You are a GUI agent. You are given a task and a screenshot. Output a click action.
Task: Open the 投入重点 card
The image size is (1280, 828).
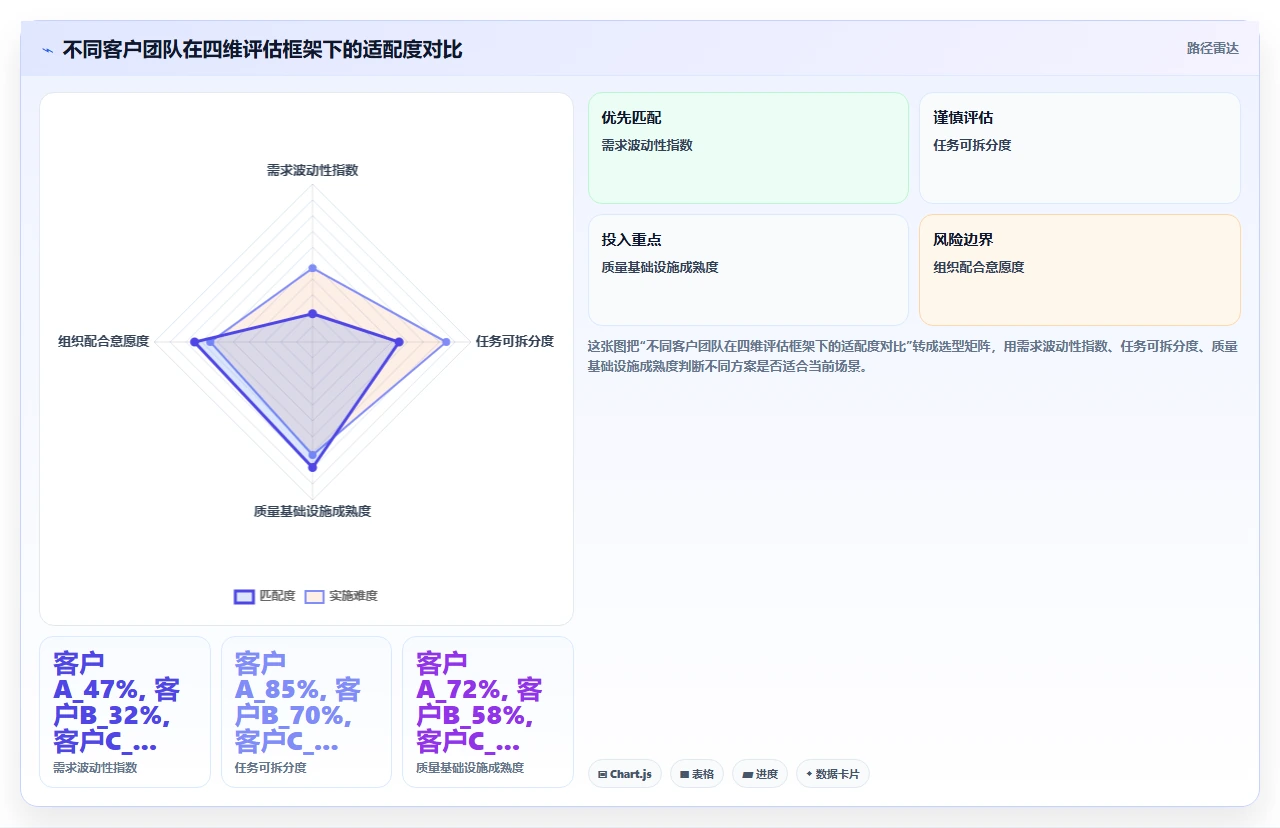point(748,270)
